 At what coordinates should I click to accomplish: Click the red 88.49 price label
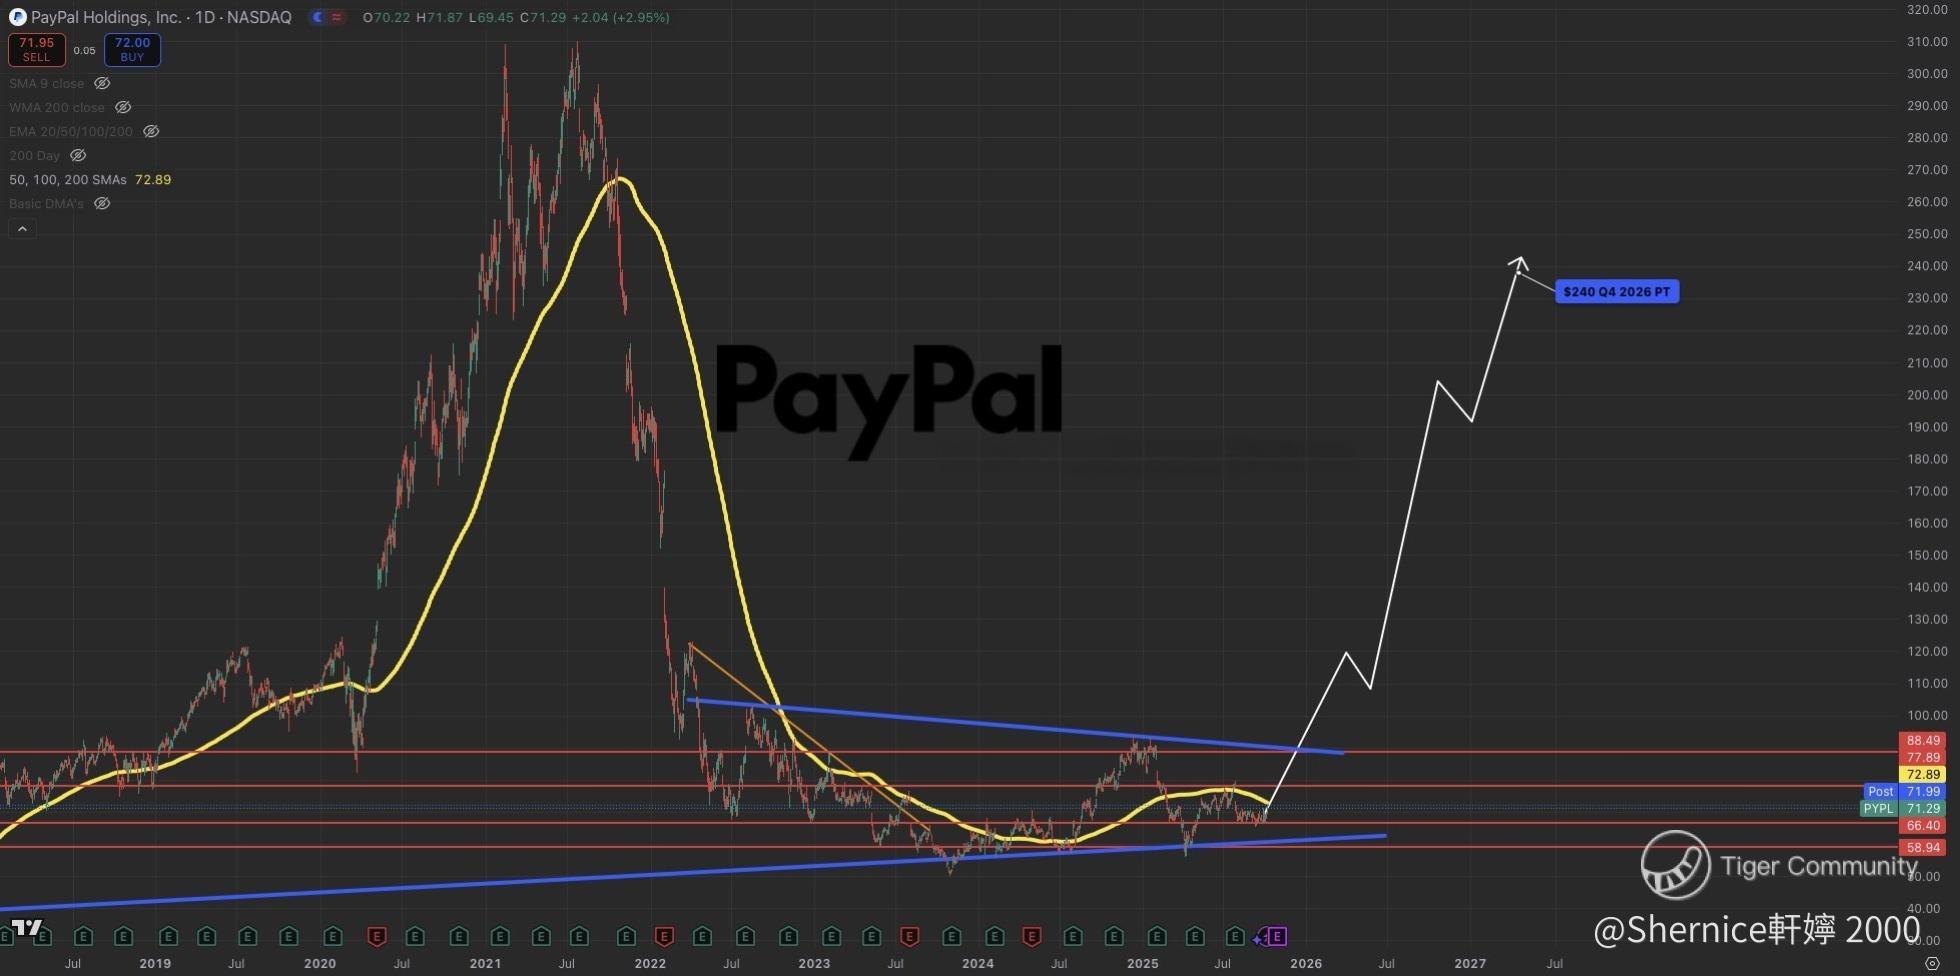click(1923, 741)
